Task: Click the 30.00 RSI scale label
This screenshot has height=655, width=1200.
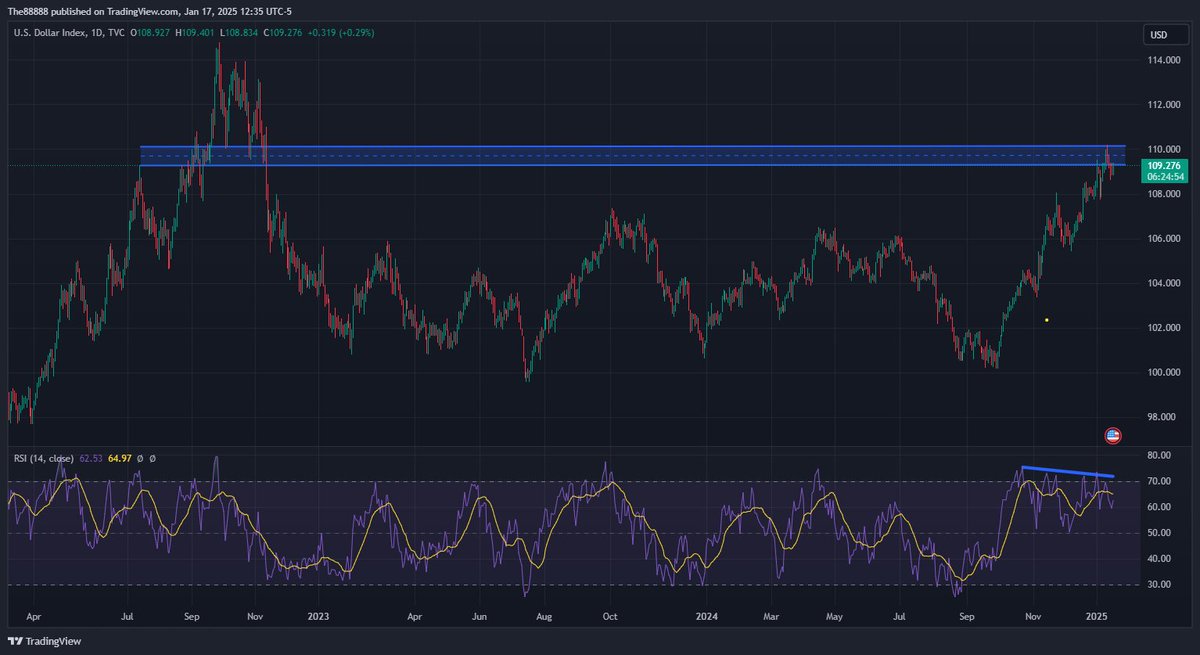Action: 1158,585
